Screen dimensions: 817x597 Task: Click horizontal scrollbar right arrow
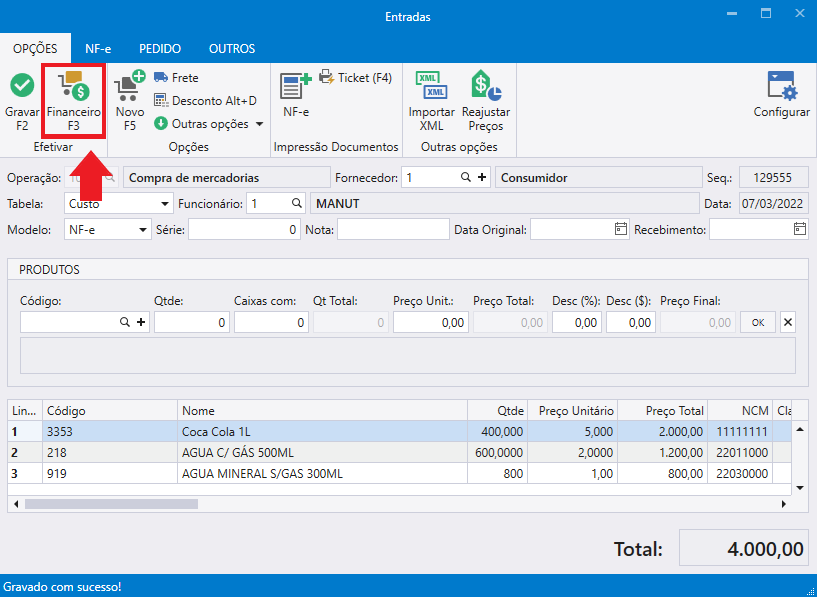(783, 504)
